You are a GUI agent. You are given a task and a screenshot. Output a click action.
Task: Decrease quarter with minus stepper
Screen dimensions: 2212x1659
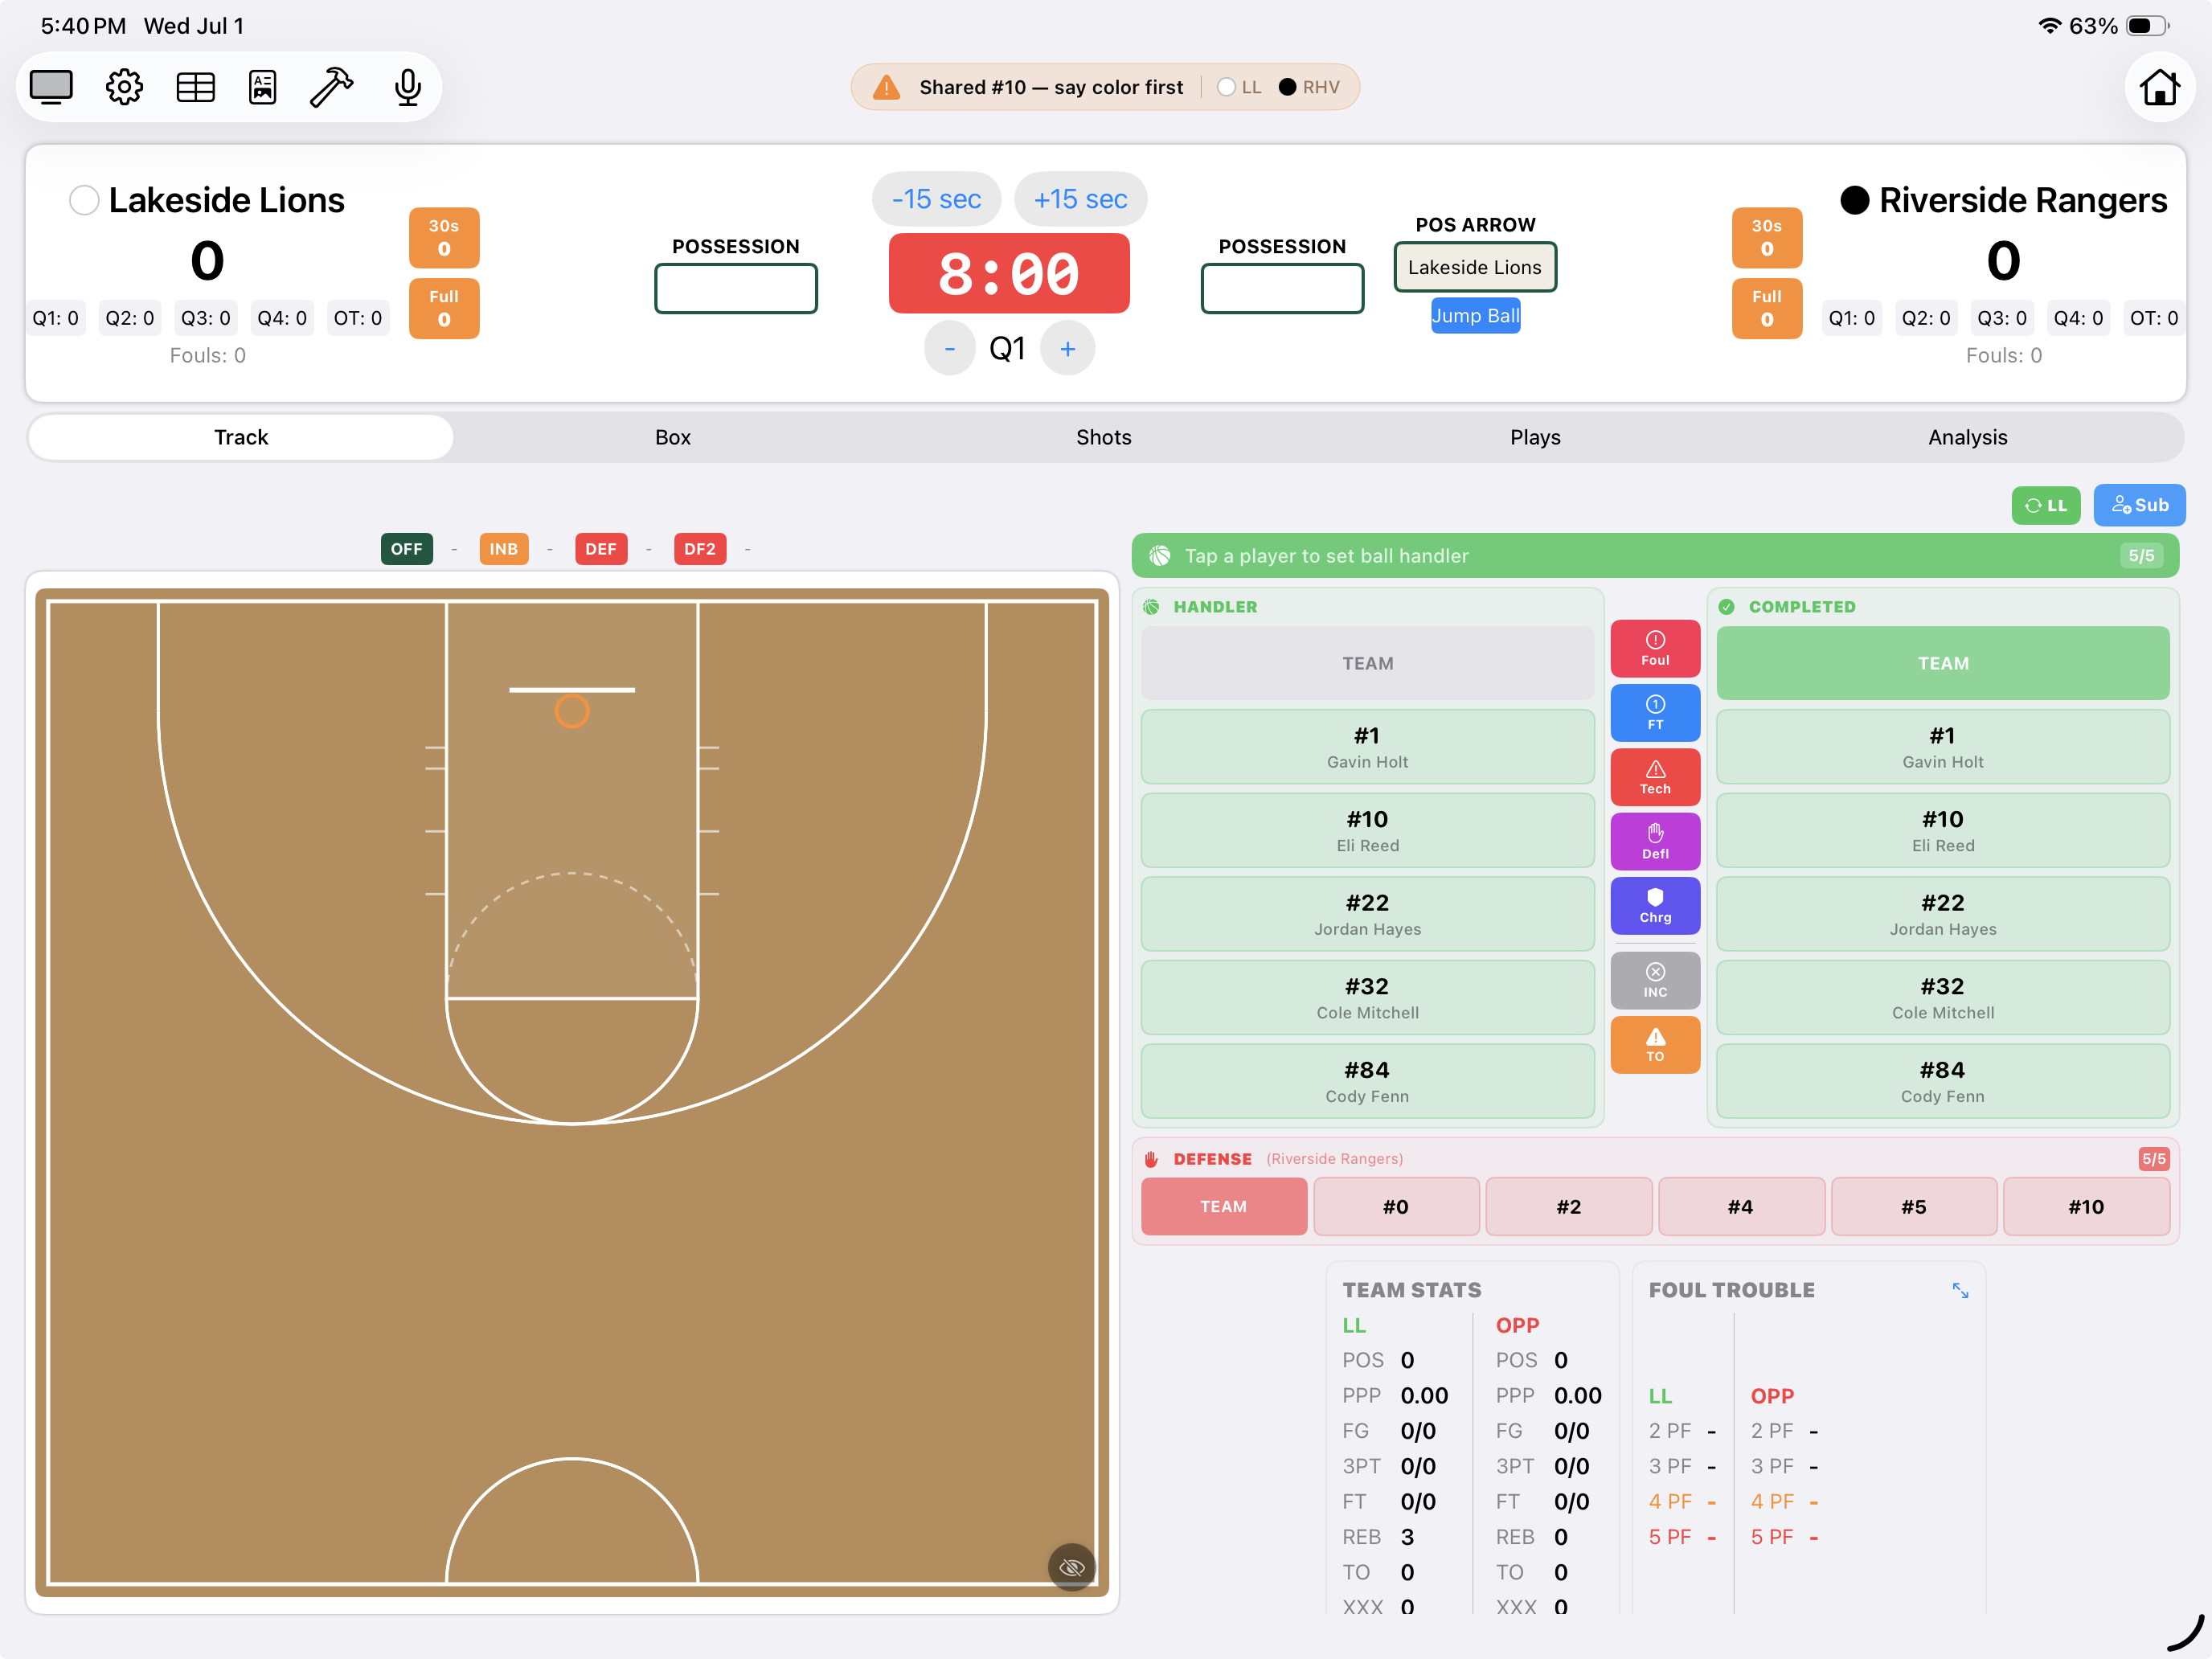click(949, 348)
